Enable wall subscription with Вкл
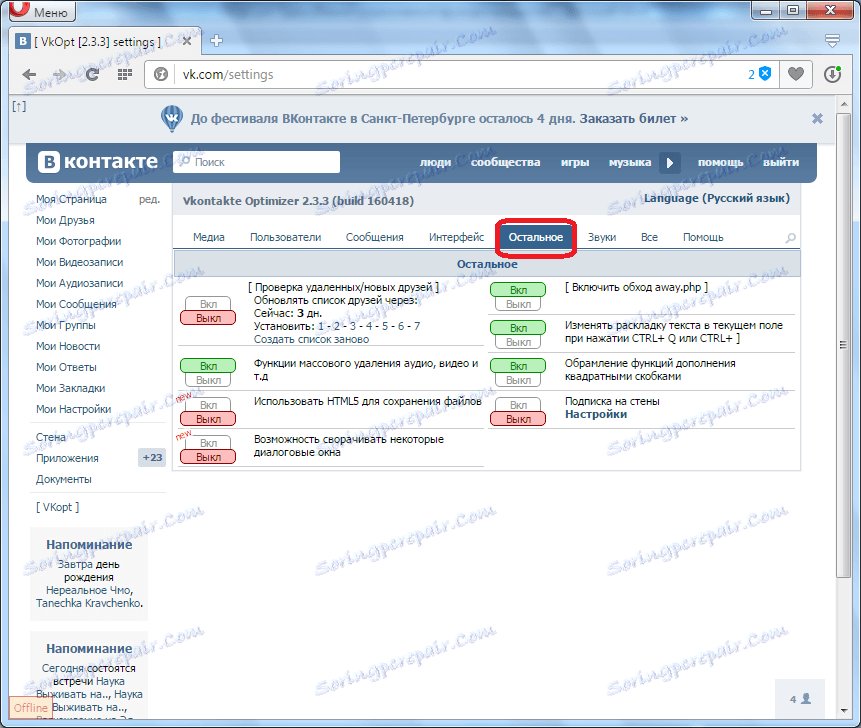This screenshot has height=728, width=861. (518, 405)
